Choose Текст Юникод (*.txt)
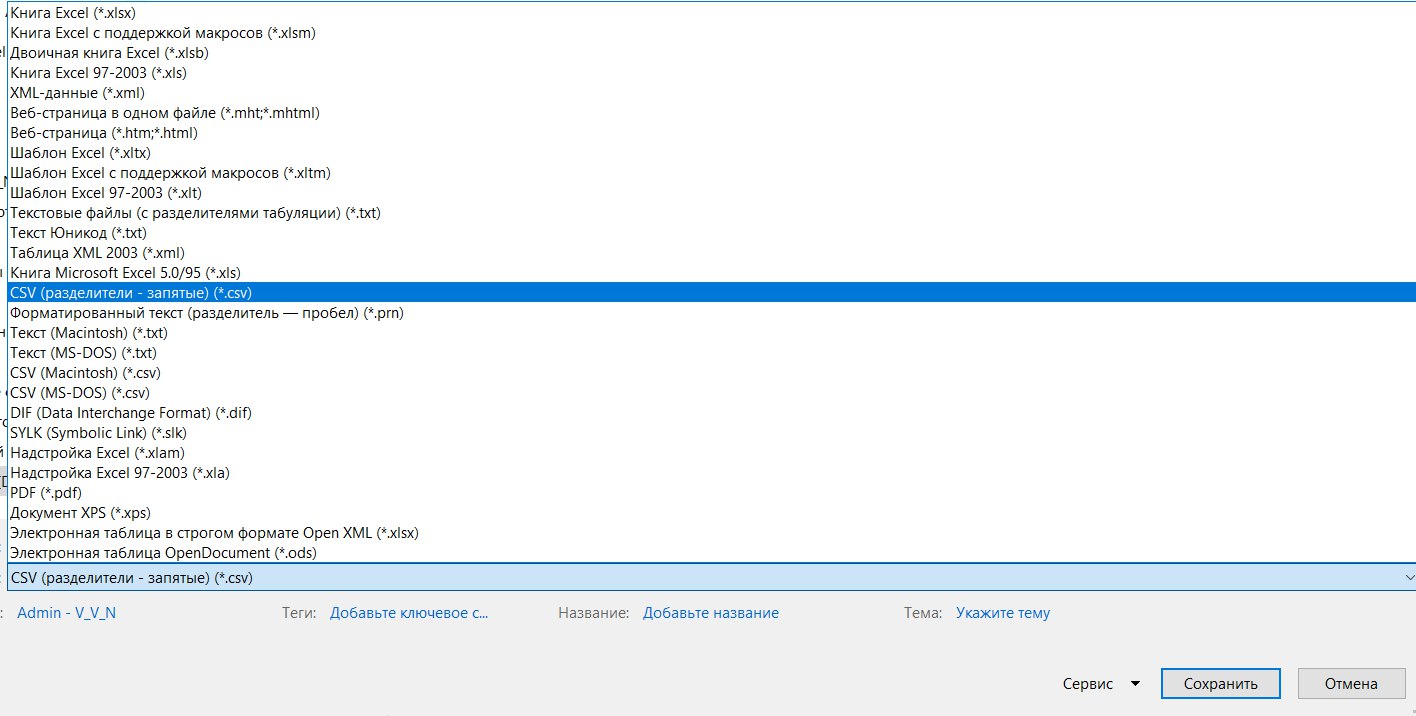The image size is (1416, 716). (711, 233)
